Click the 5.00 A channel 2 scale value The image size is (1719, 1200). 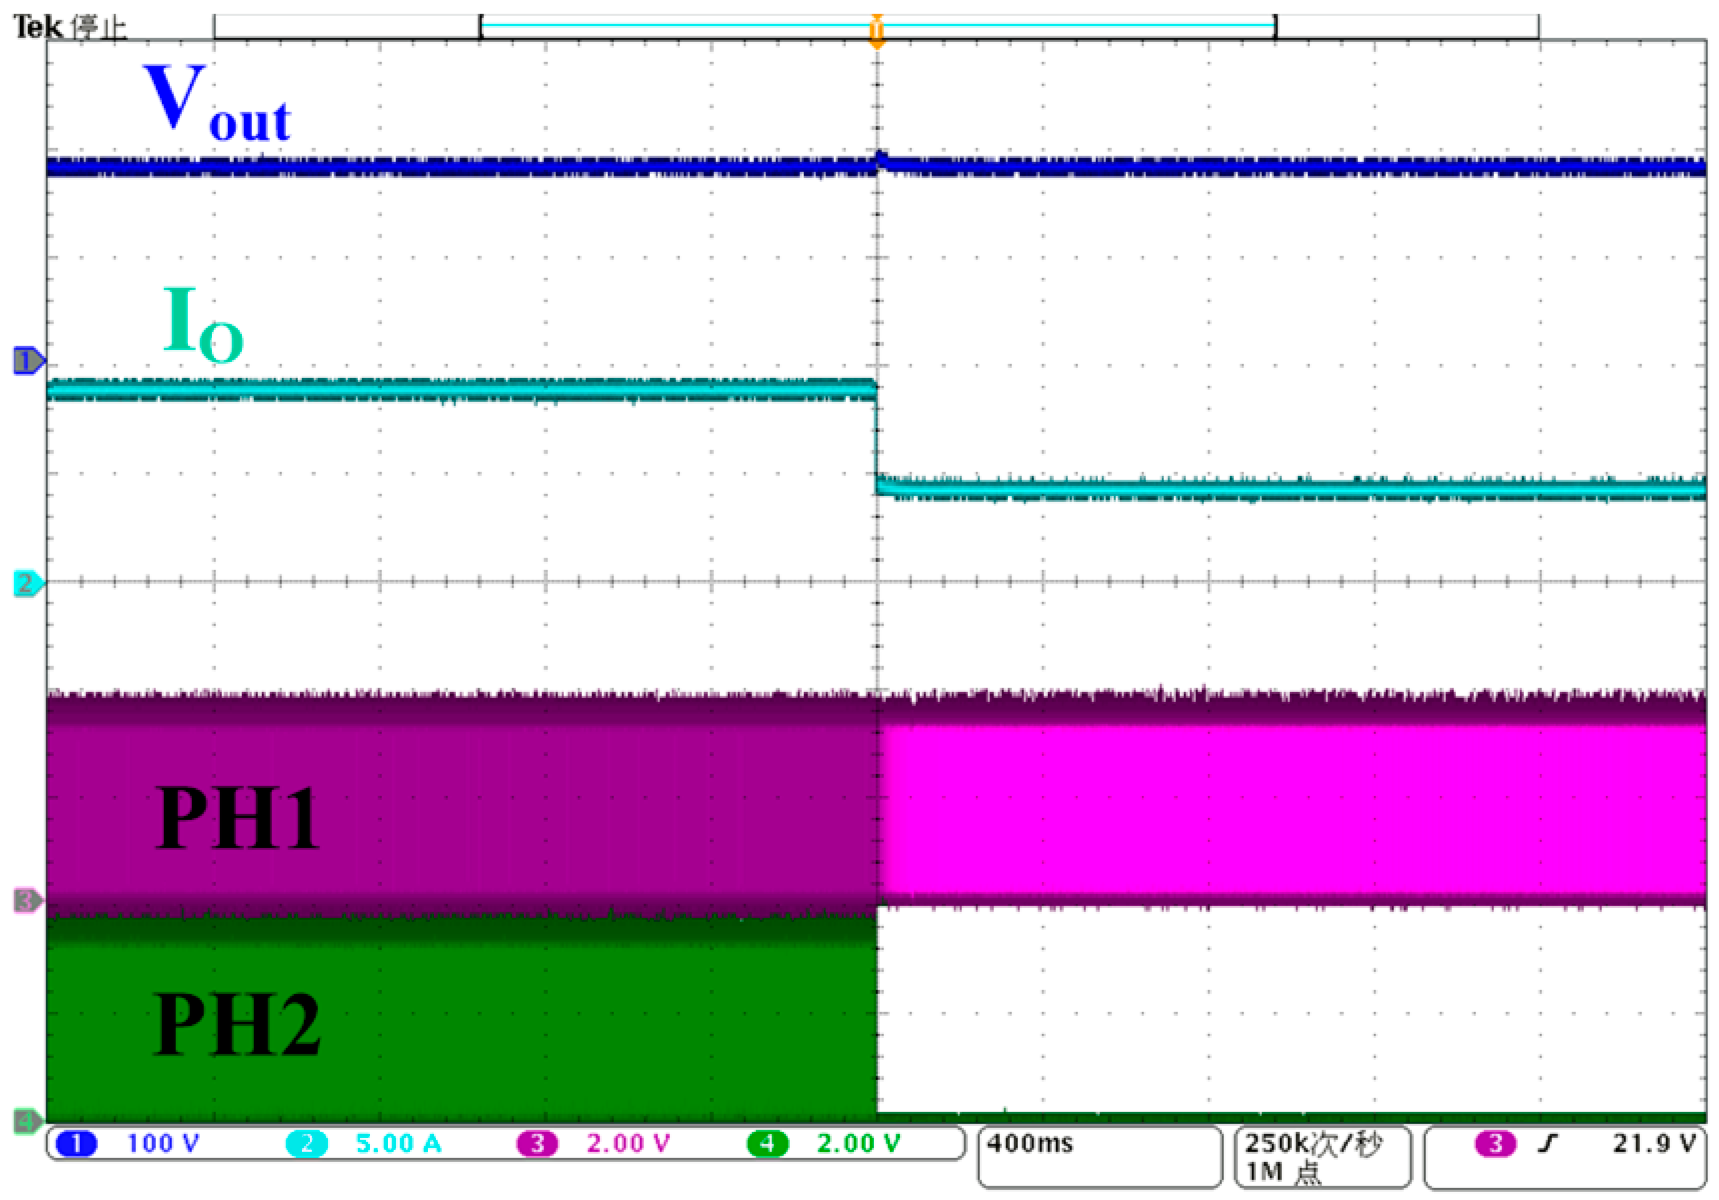pos(398,1143)
